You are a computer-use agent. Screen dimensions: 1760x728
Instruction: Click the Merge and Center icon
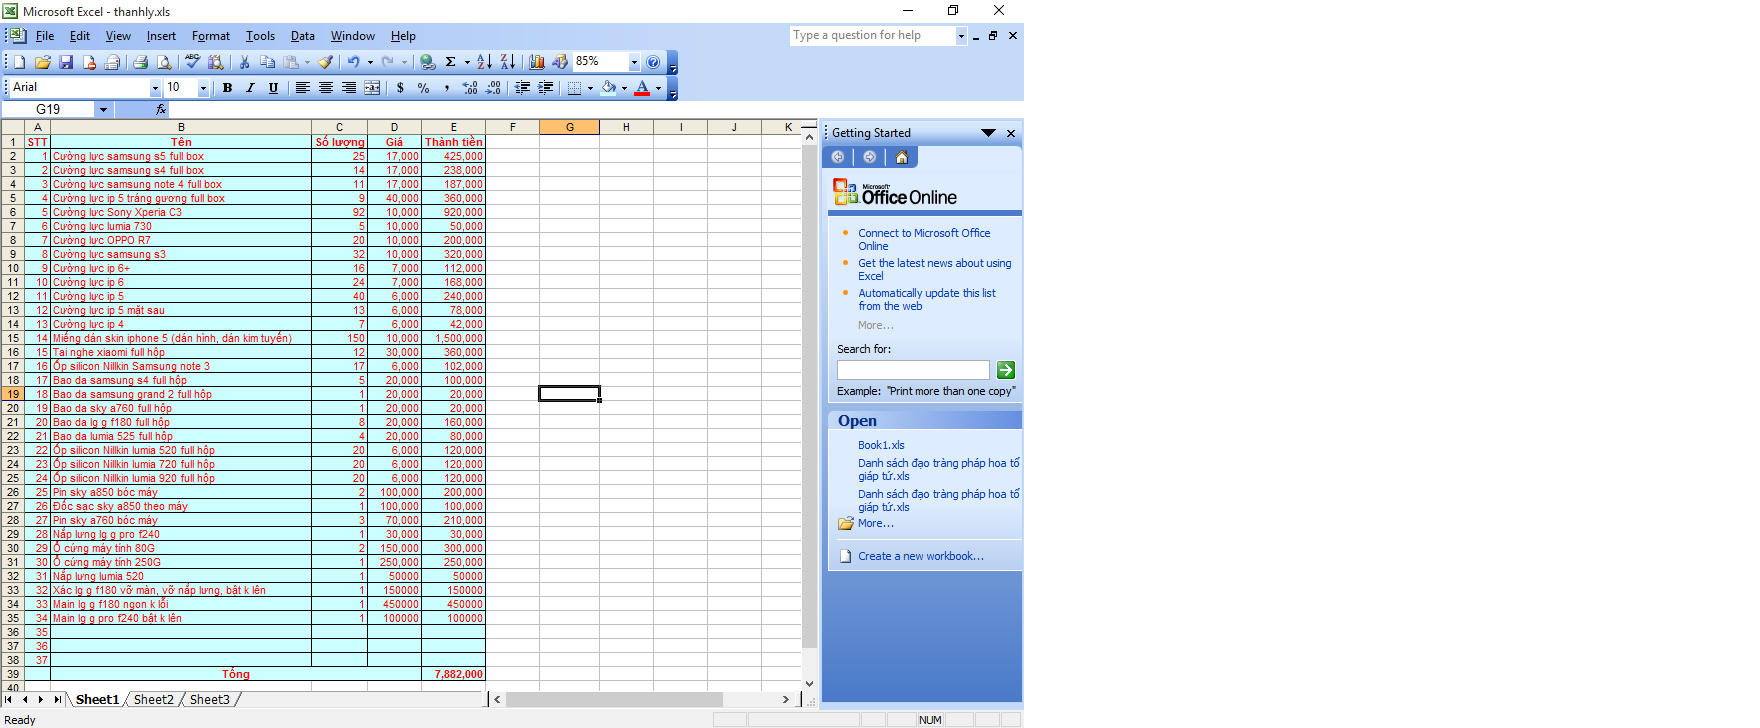372,88
